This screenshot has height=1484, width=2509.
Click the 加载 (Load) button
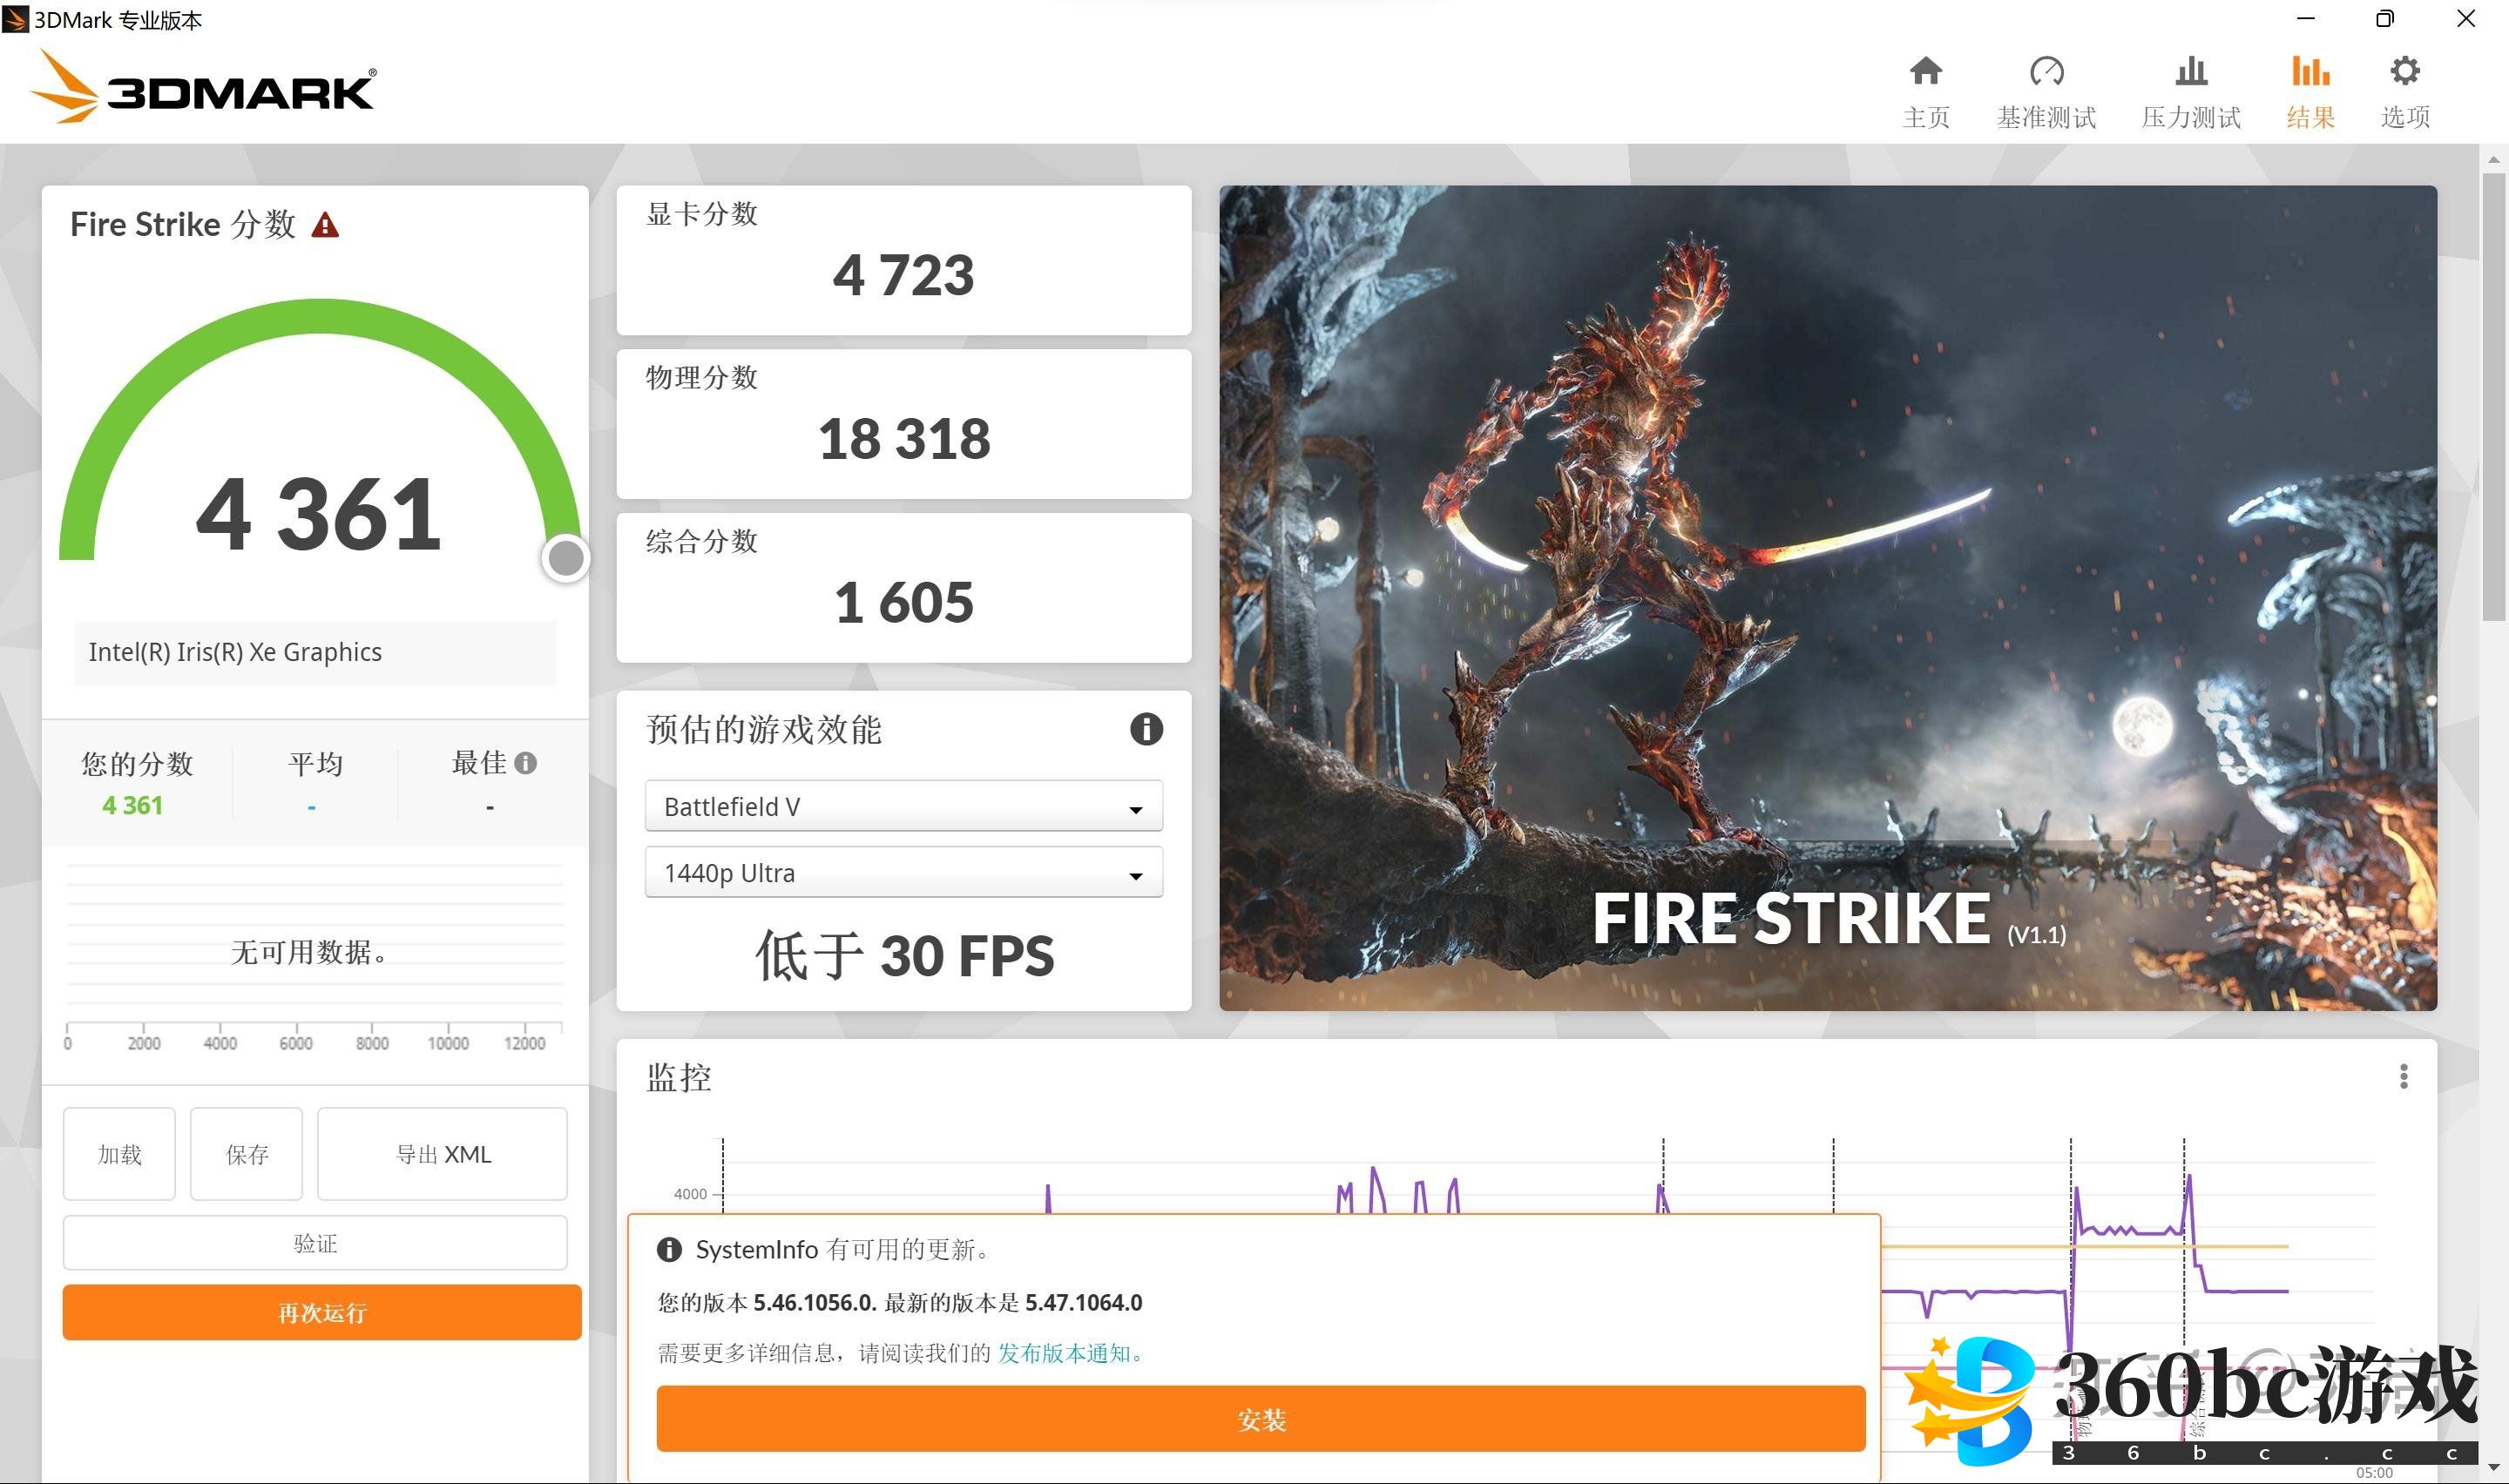119,1154
